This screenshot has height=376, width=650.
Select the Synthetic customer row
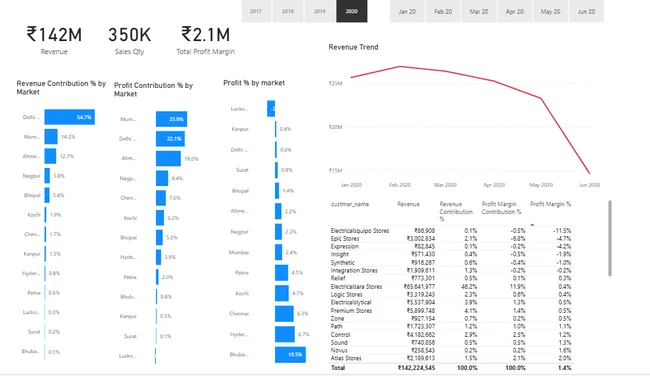(x=451, y=262)
